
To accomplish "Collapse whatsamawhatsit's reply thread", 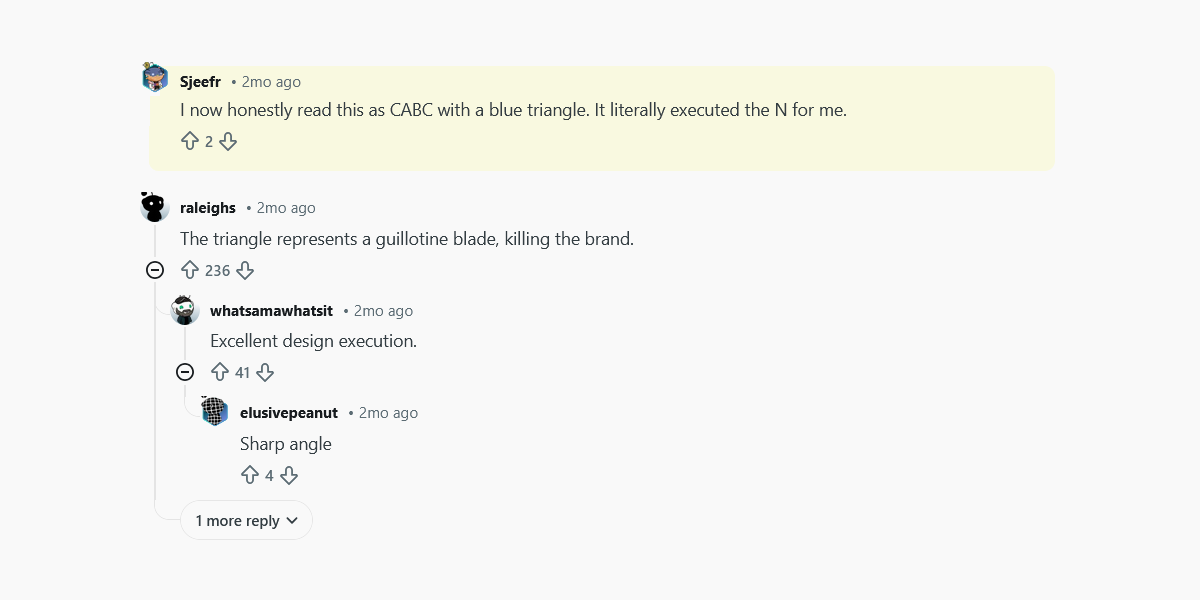I will click(x=185, y=372).
